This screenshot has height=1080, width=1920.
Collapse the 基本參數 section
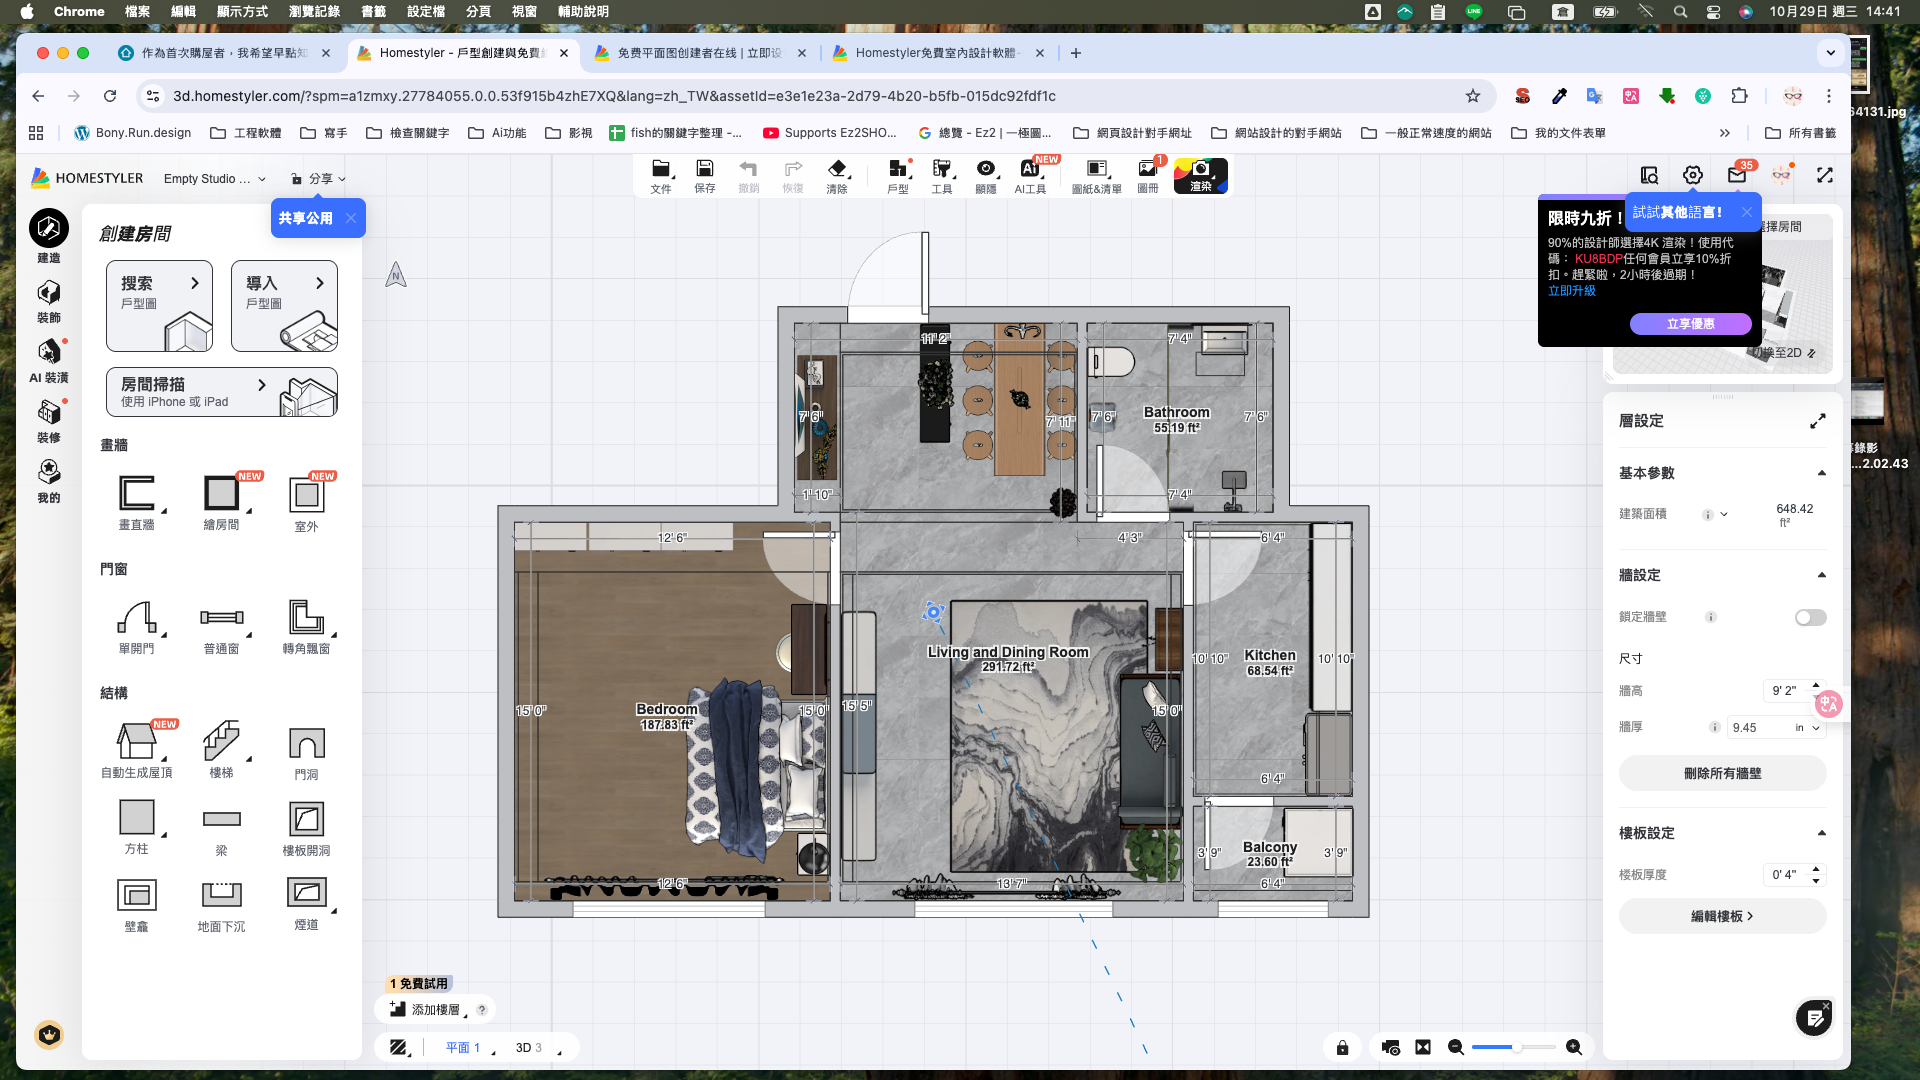1821,473
